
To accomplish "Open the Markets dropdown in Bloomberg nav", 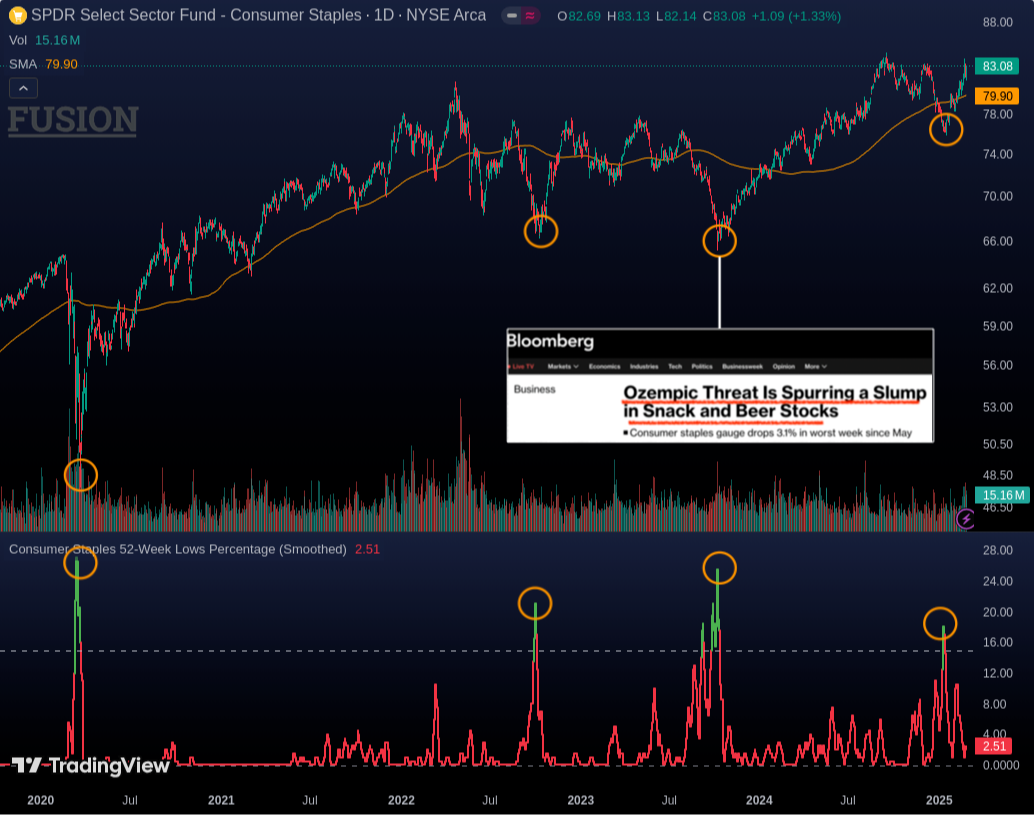I will click(x=563, y=367).
